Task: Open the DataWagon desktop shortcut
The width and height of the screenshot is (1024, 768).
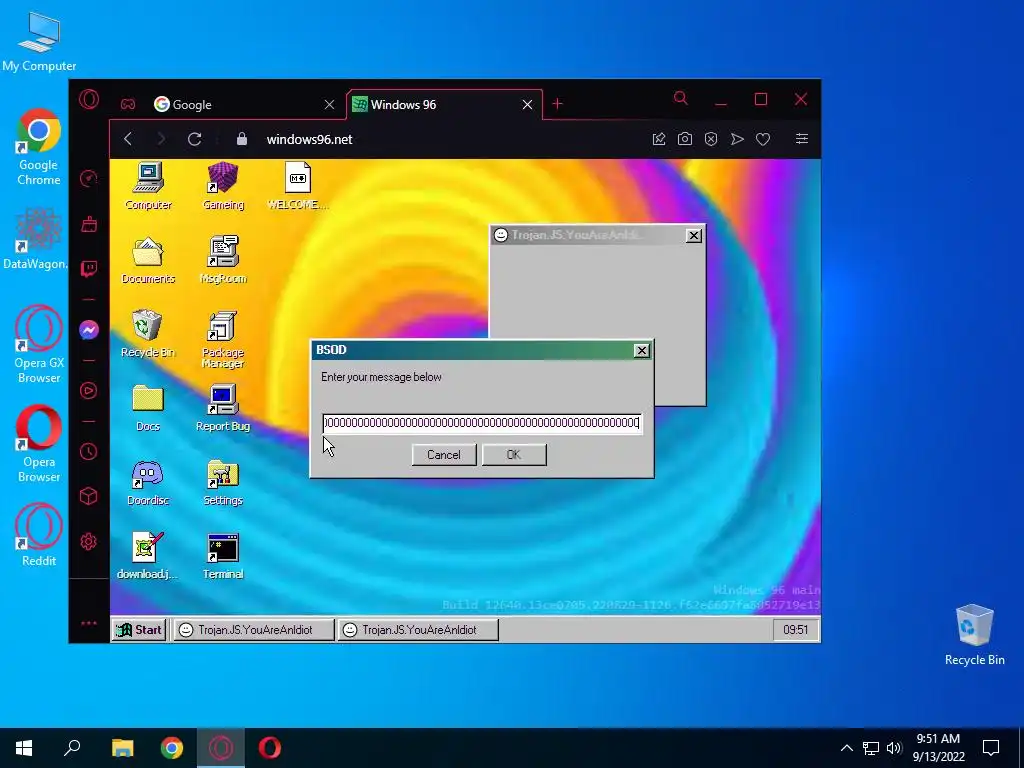Action: point(36,239)
